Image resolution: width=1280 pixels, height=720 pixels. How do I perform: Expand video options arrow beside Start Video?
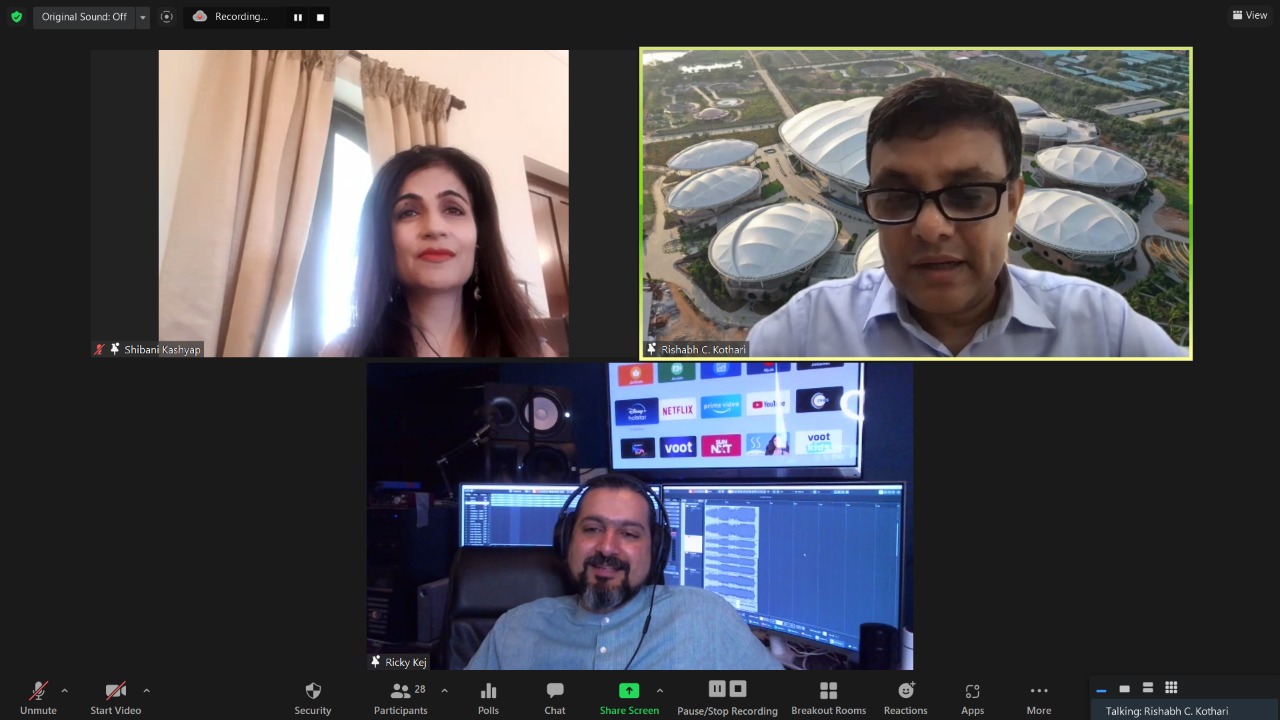click(146, 690)
